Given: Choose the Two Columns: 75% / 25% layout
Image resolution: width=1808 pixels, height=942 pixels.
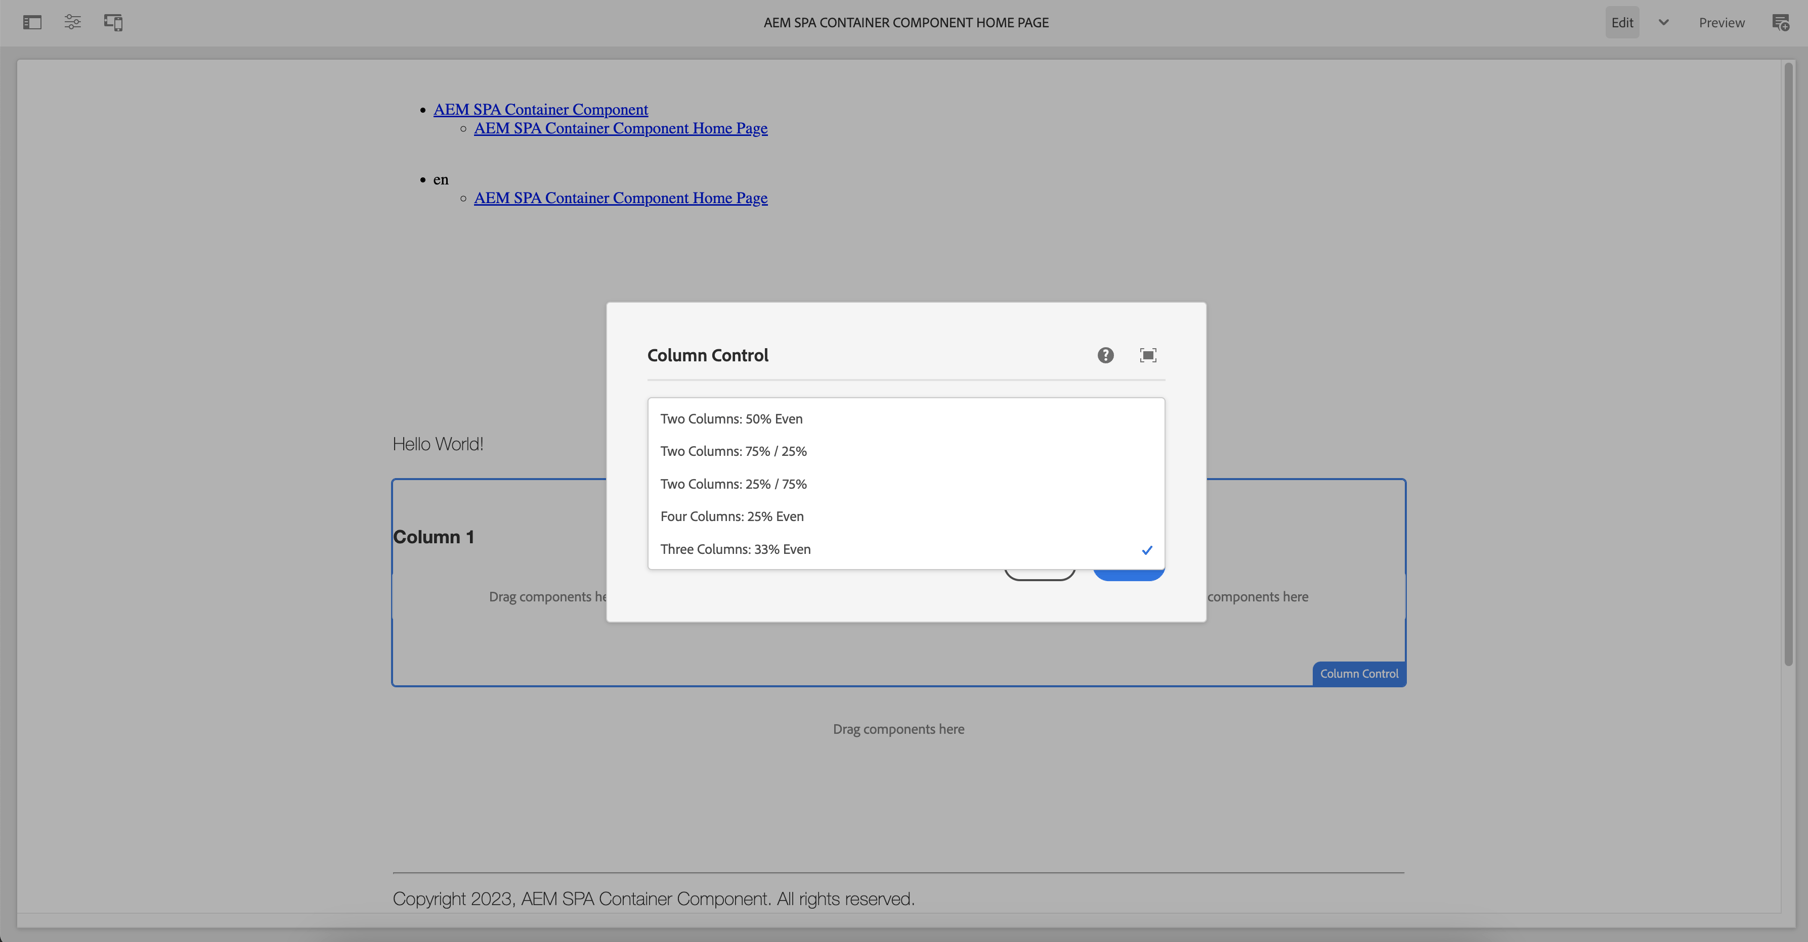Looking at the screenshot, I should coord(733,451).
